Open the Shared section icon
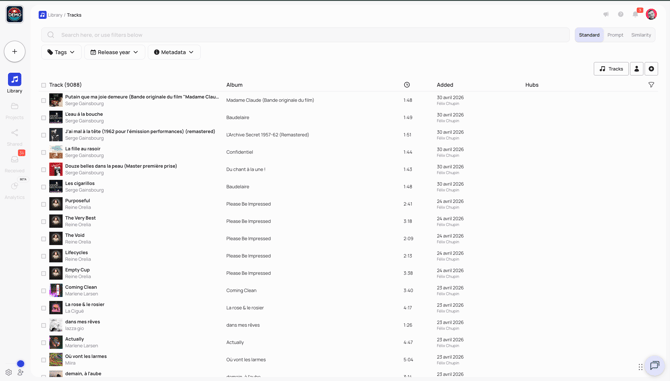Image resolution: width=670 pixels, height=381 pixels. pyautogui.click(x=15, y=132)
